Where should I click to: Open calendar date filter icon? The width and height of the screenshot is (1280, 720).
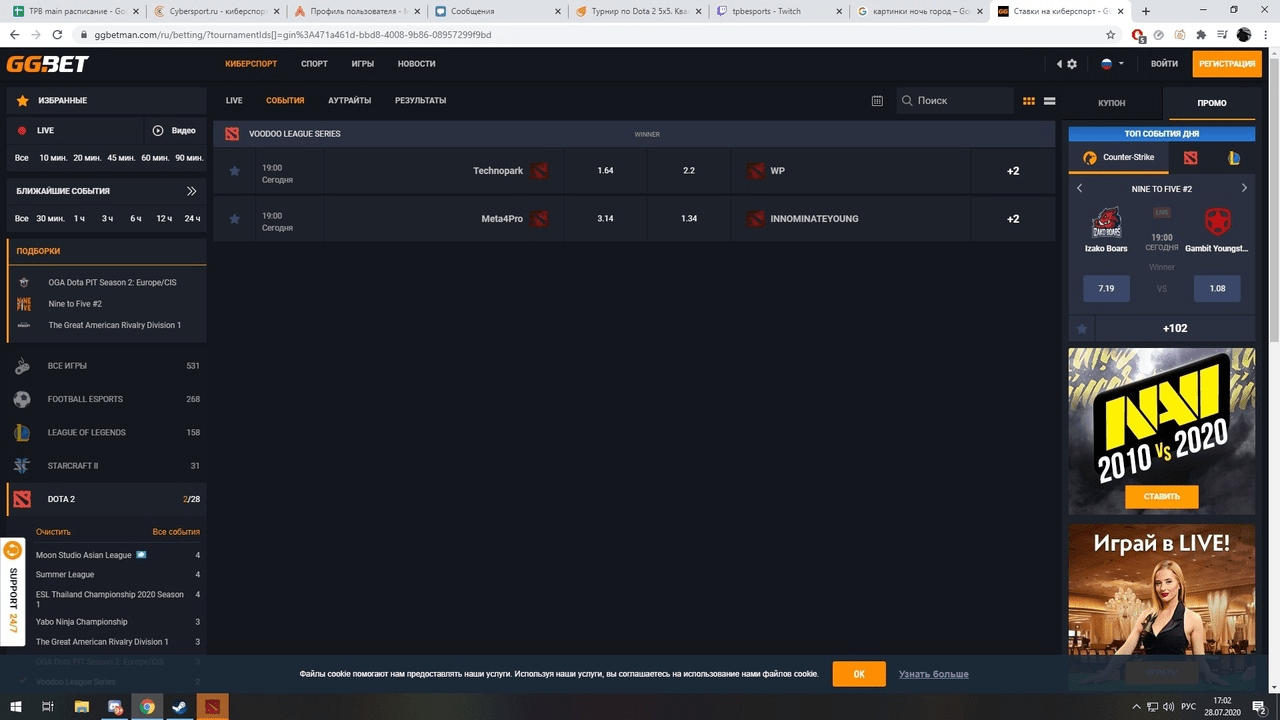click(x=877, y=101)
